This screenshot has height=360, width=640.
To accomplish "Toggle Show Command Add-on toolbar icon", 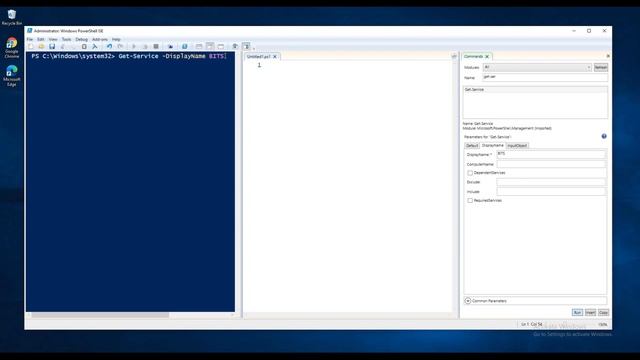I will pos(246,47).
